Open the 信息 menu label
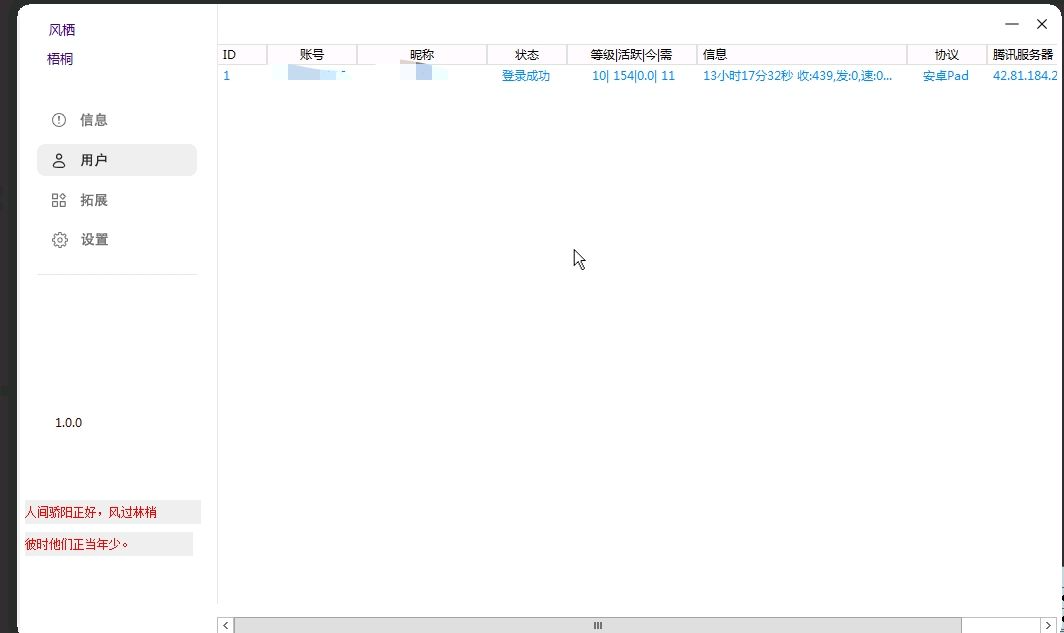1064x633 pixels. click(94, 120)
